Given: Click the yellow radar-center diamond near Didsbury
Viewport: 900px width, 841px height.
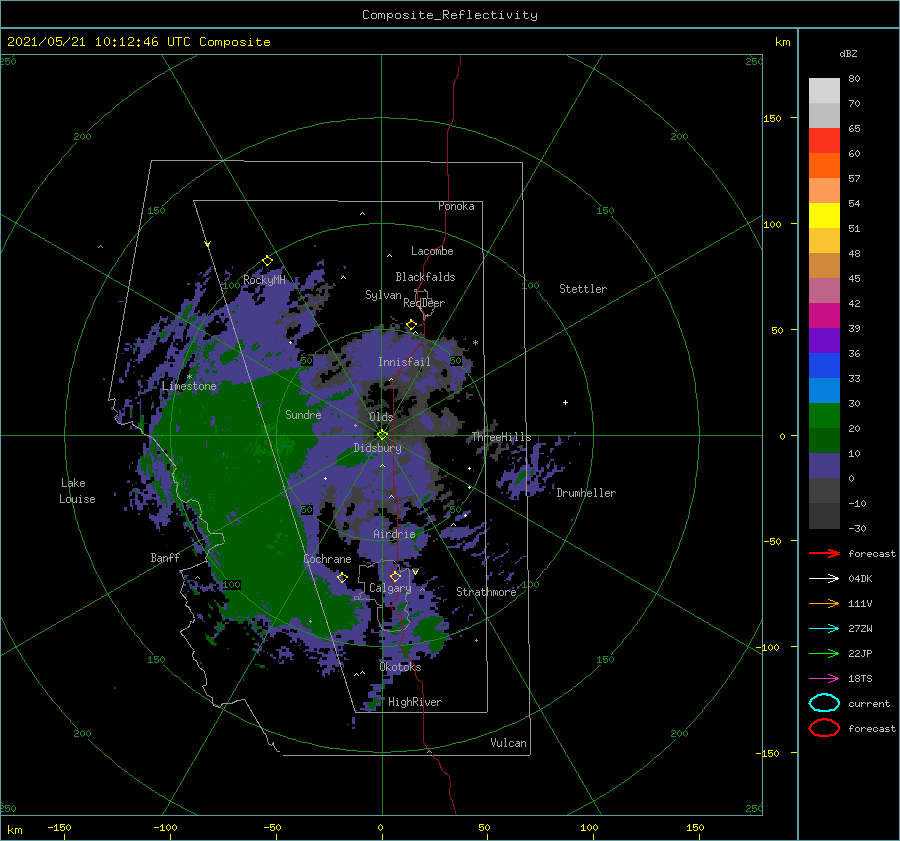Looking at the screenshot, I should [382, 435].
